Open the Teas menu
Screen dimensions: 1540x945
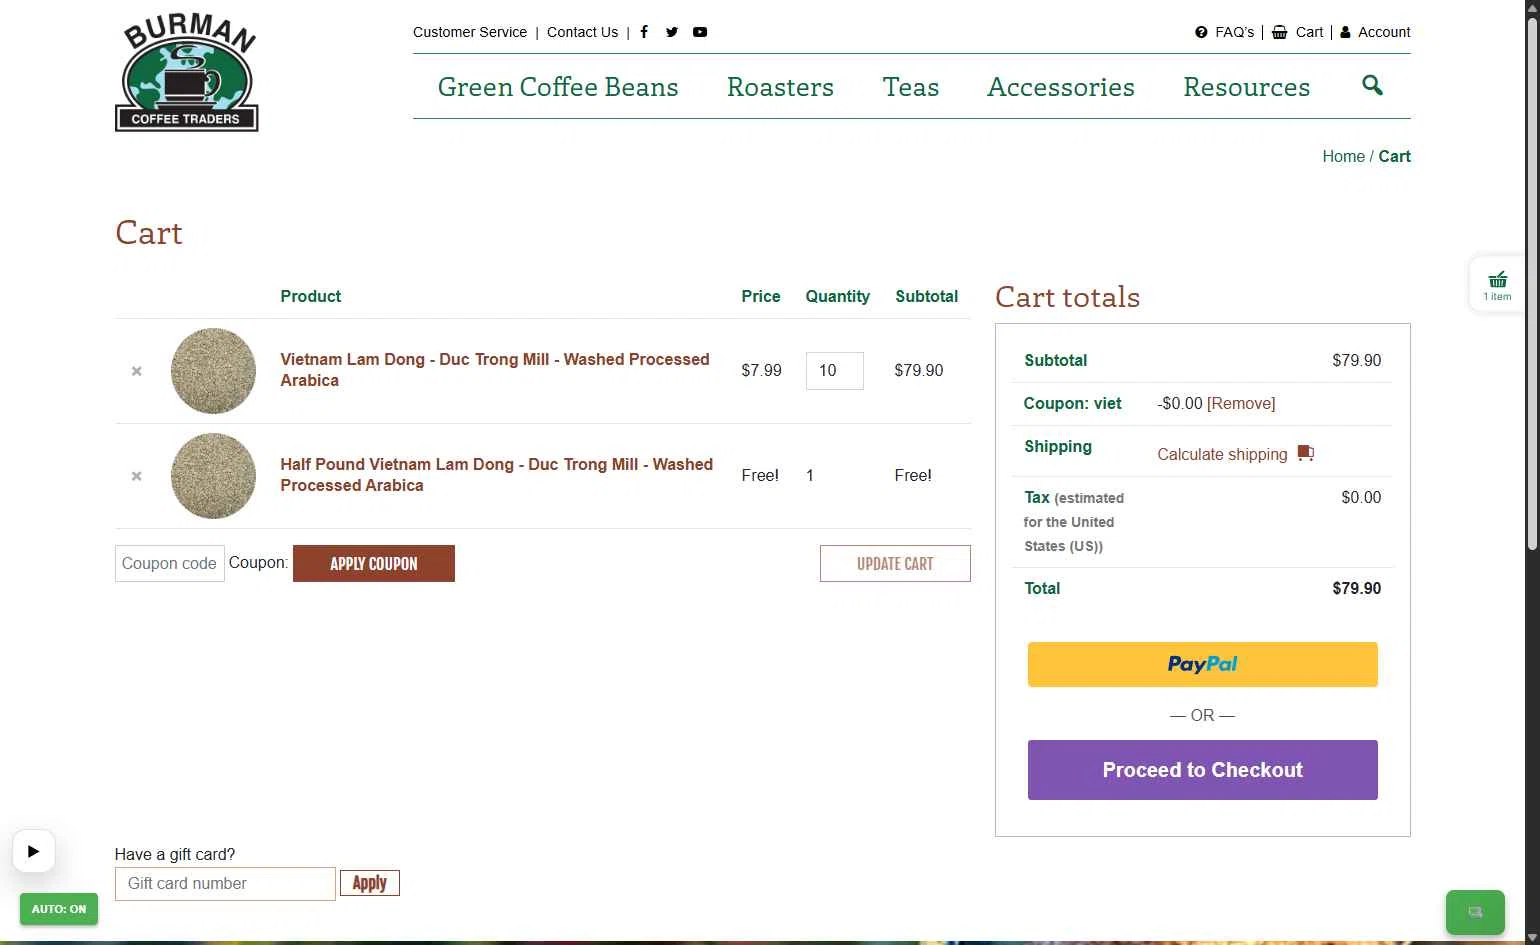[x=911, y=87]
